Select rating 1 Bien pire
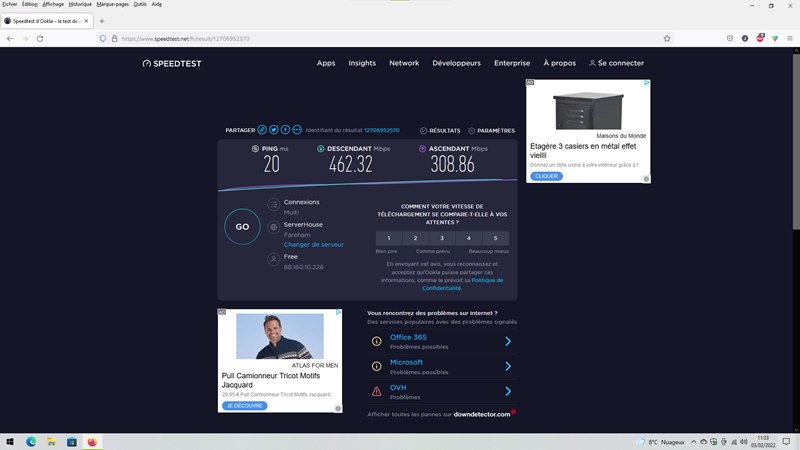 pos(389,238)
